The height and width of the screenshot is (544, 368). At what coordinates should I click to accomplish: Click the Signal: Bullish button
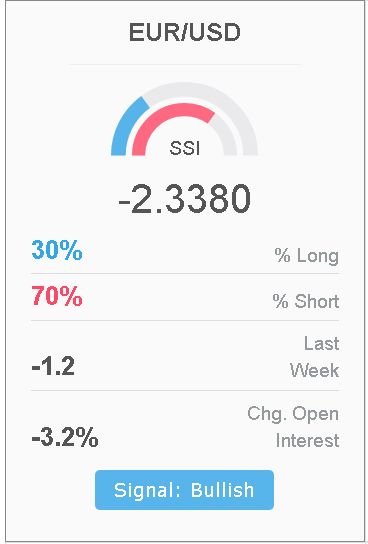(x=184, y=490)
